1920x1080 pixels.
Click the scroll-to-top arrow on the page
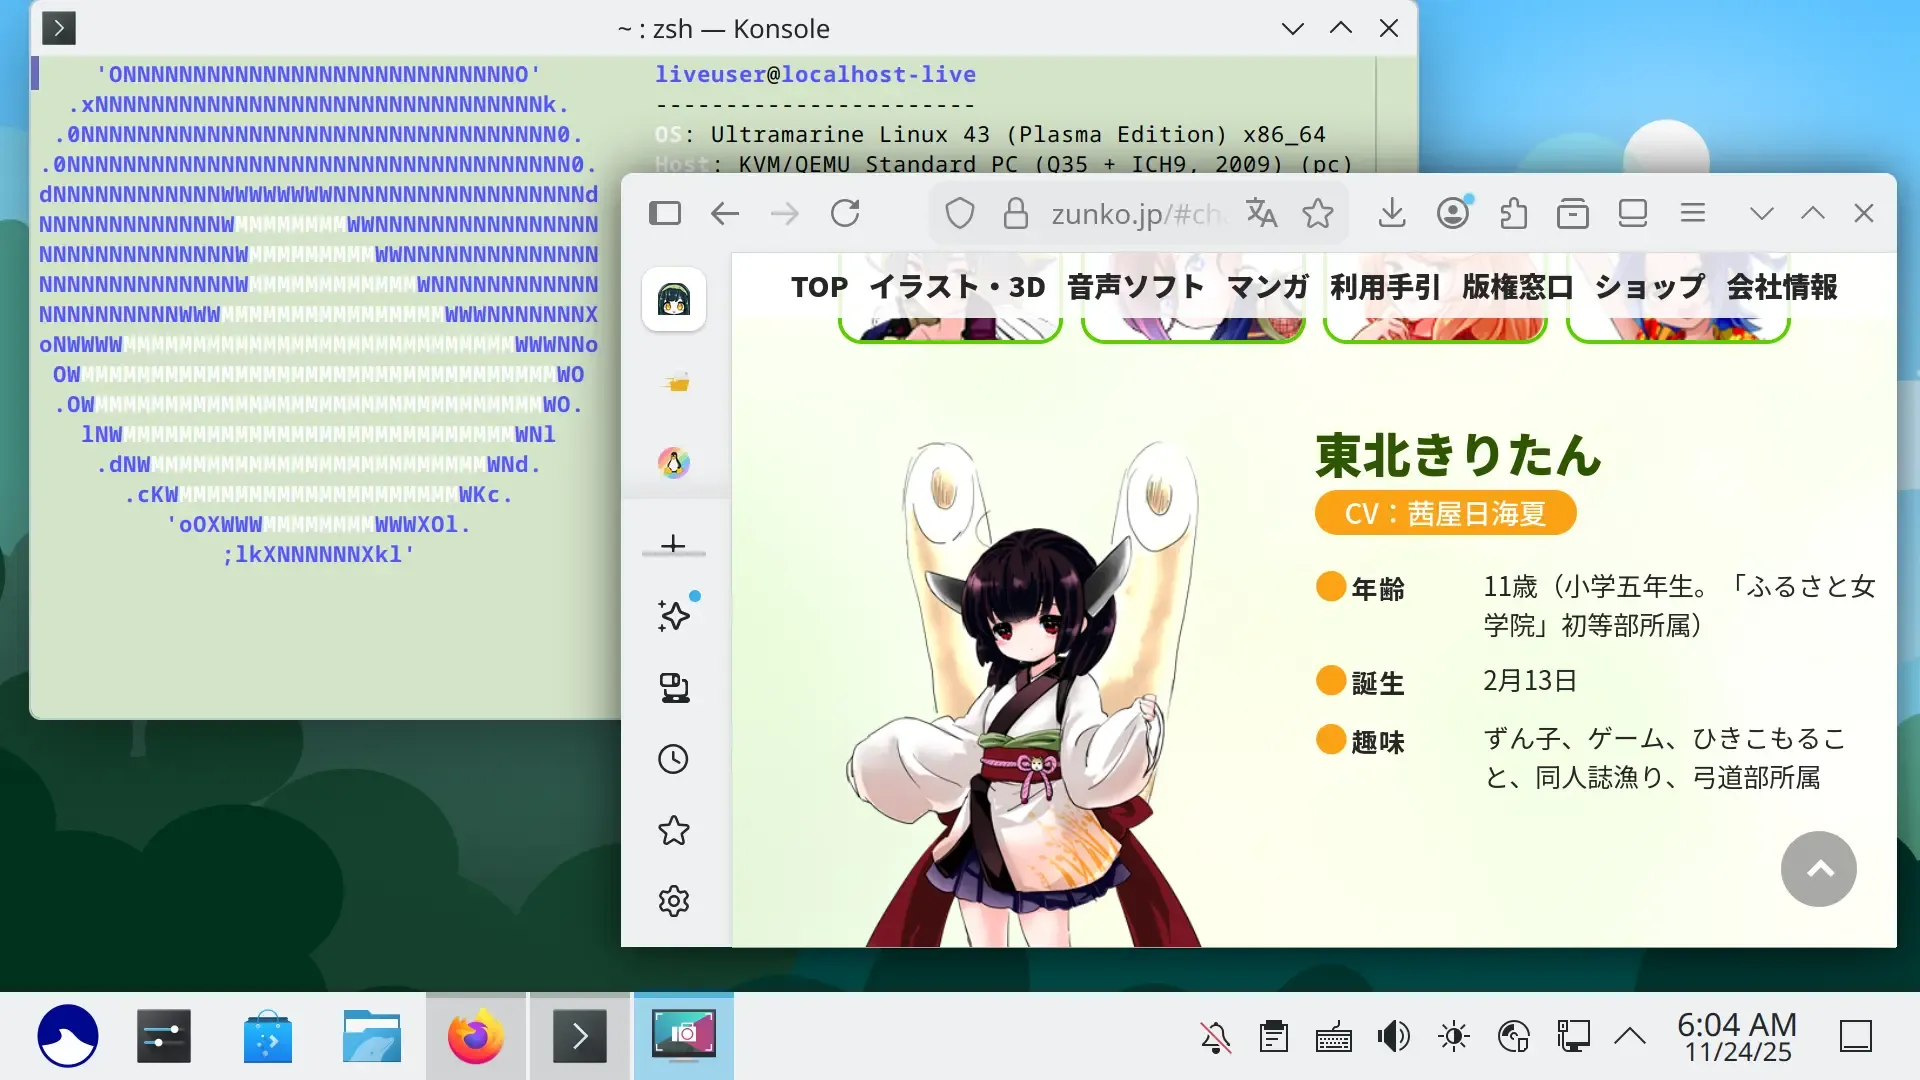1819,869
